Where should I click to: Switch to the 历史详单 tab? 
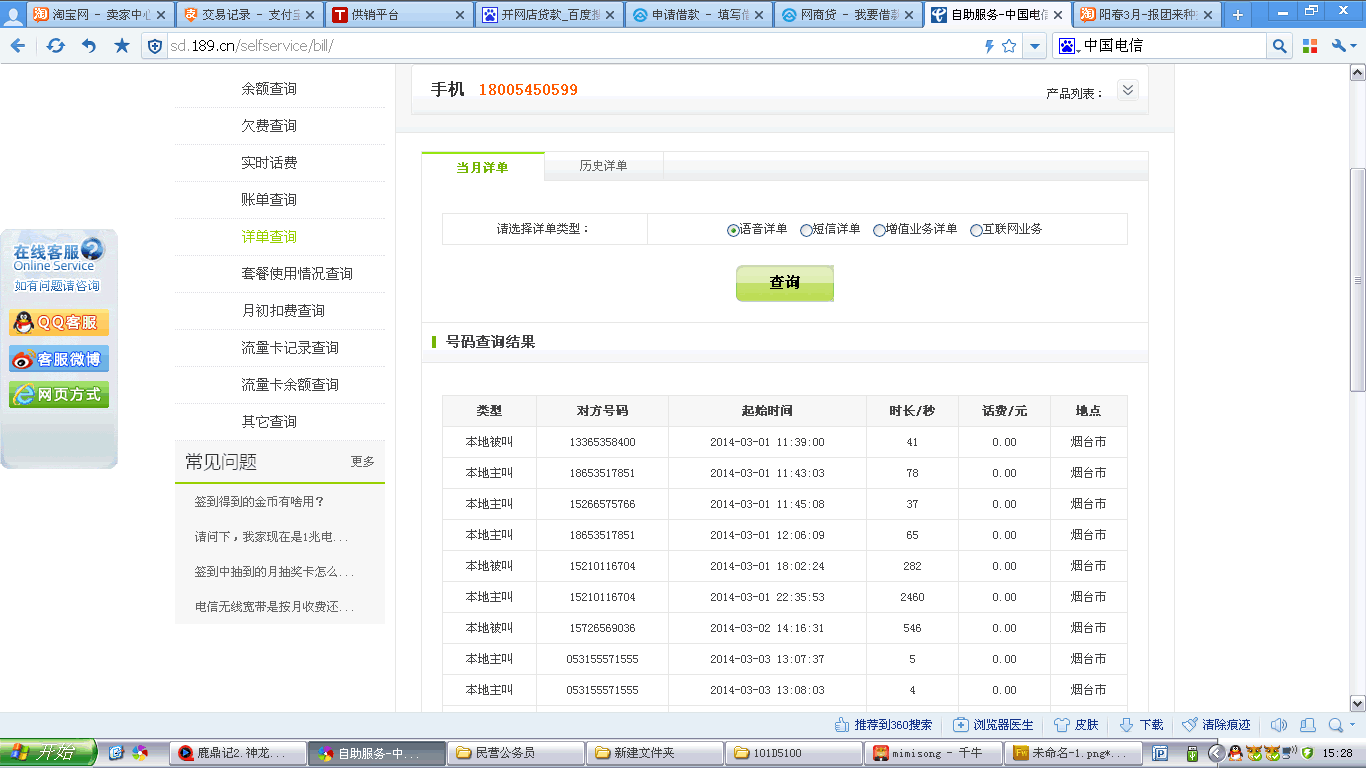pyautogui.click(x=603, y=166)
